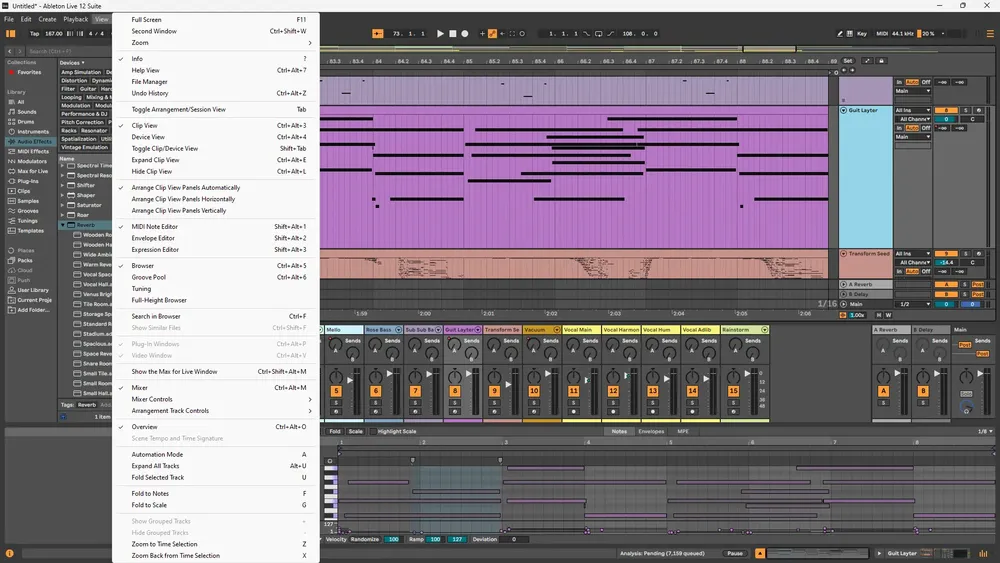
Task: Click the orange hamburger menu icon
Action: pyautogui.click(x=990, y=34)
